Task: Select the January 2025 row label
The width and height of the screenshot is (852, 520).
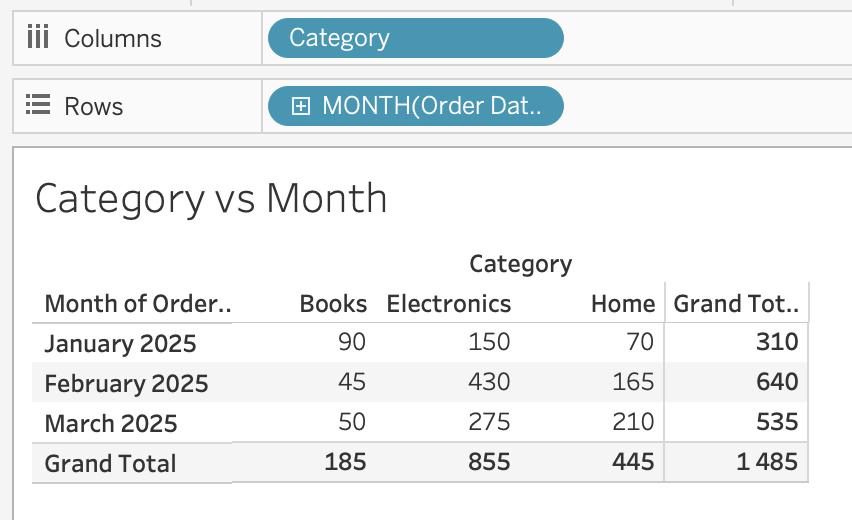Action: 120,344
